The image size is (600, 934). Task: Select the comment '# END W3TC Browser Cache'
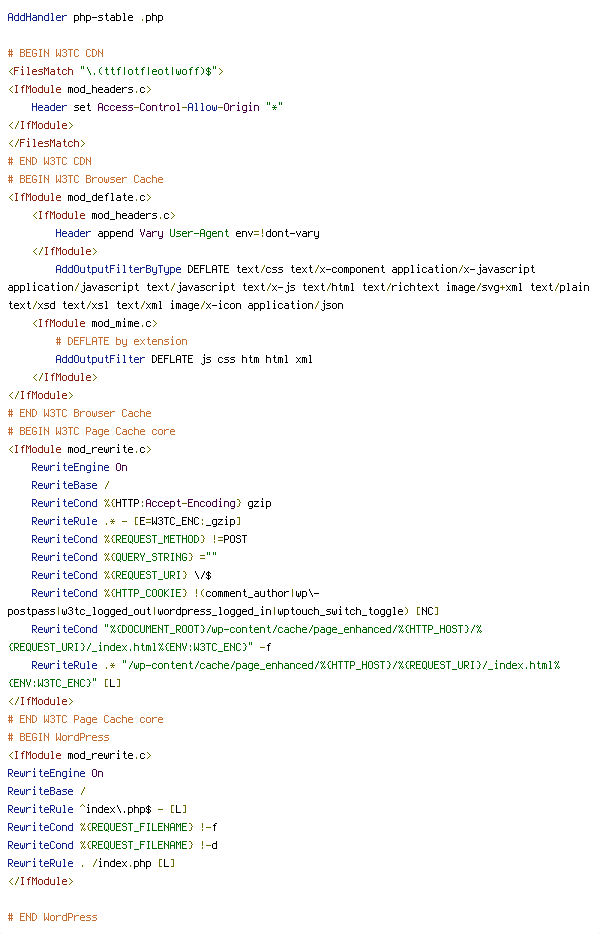[x=79, y=413]
